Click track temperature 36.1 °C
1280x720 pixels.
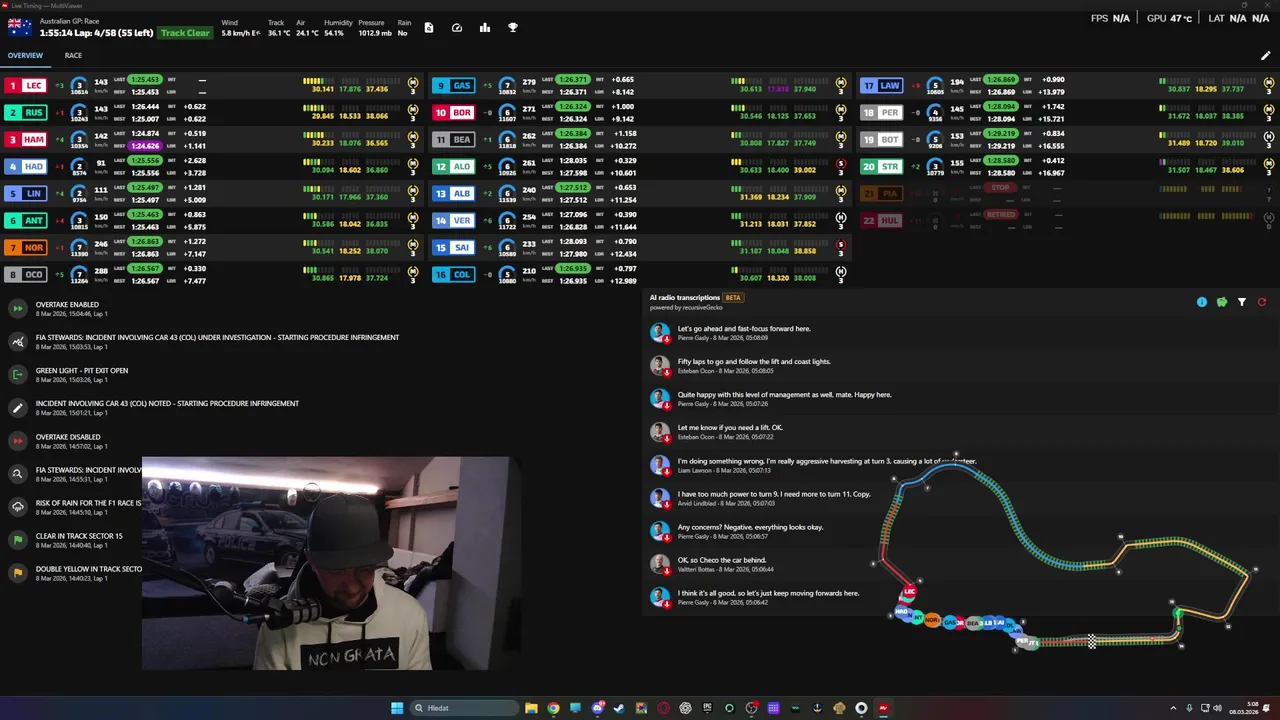tap(279, 33)
